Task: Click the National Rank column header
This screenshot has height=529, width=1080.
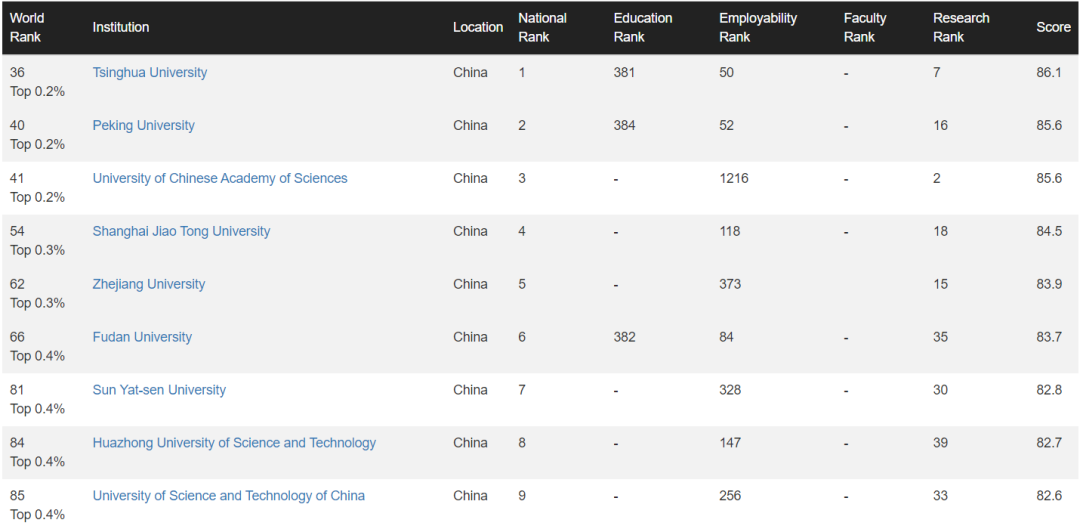Action: pyautogui.click(x=542, y=28)
